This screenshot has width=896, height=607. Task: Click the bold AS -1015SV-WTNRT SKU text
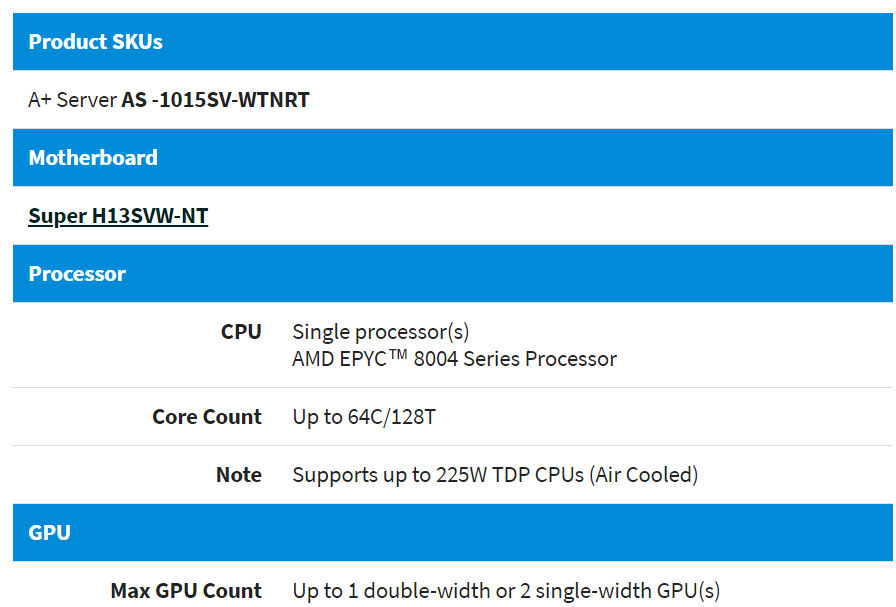pyautogui.click(x=215, y=100)
